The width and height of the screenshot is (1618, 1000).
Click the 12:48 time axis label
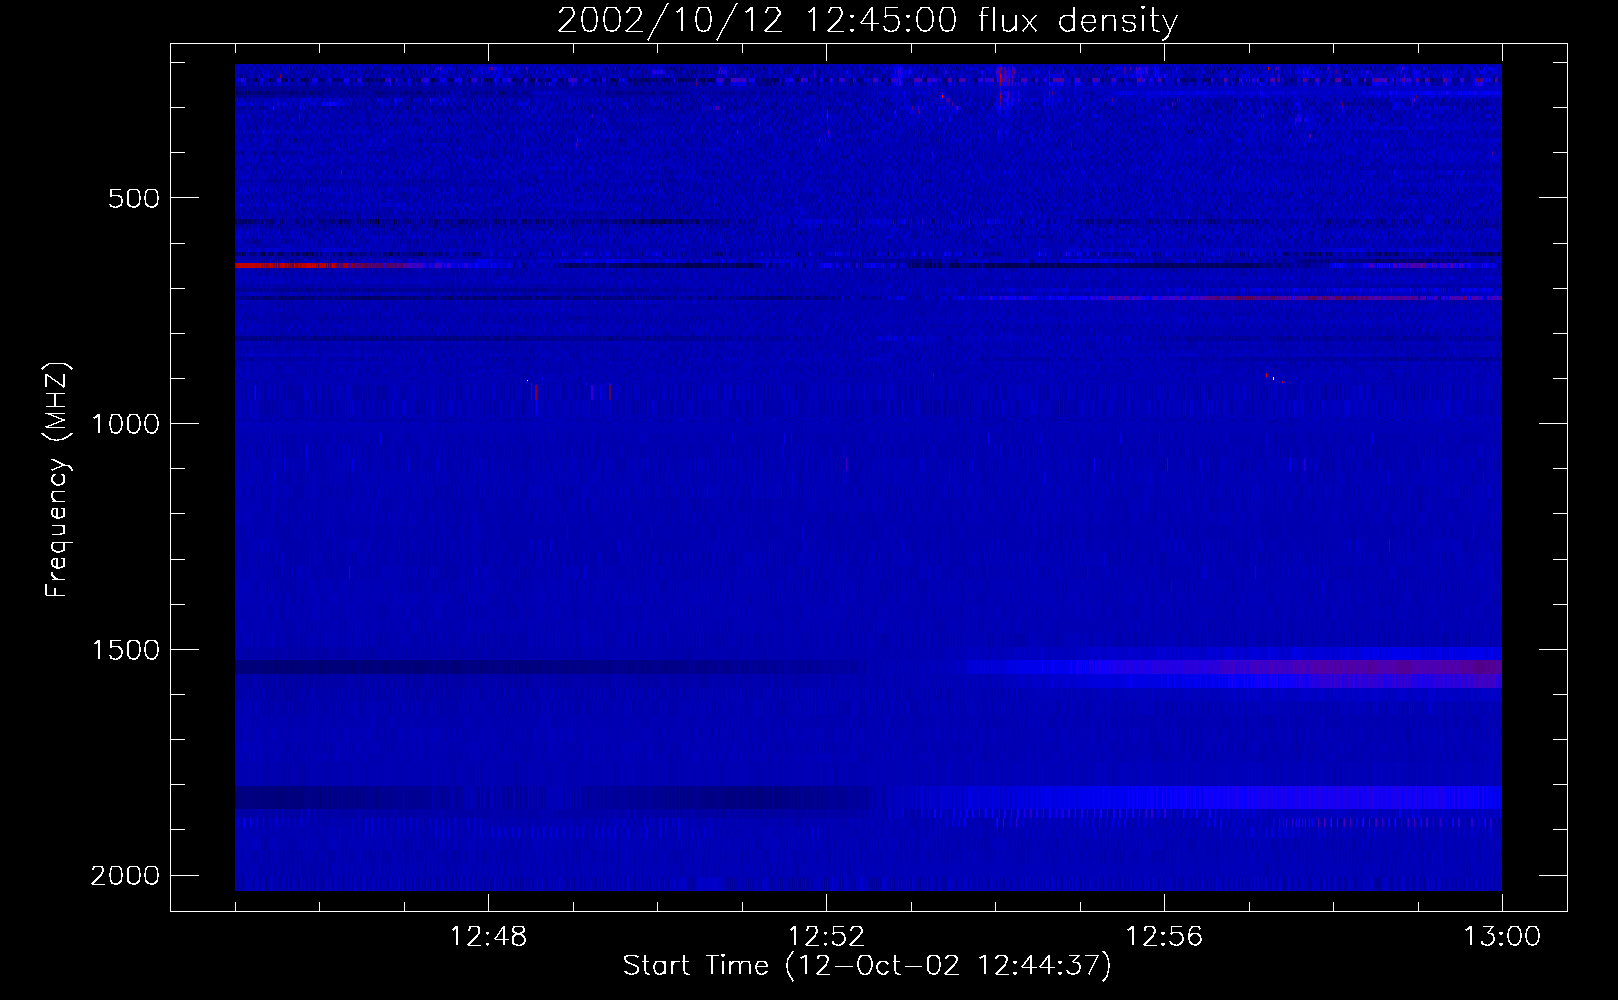[x=488, y=937]
